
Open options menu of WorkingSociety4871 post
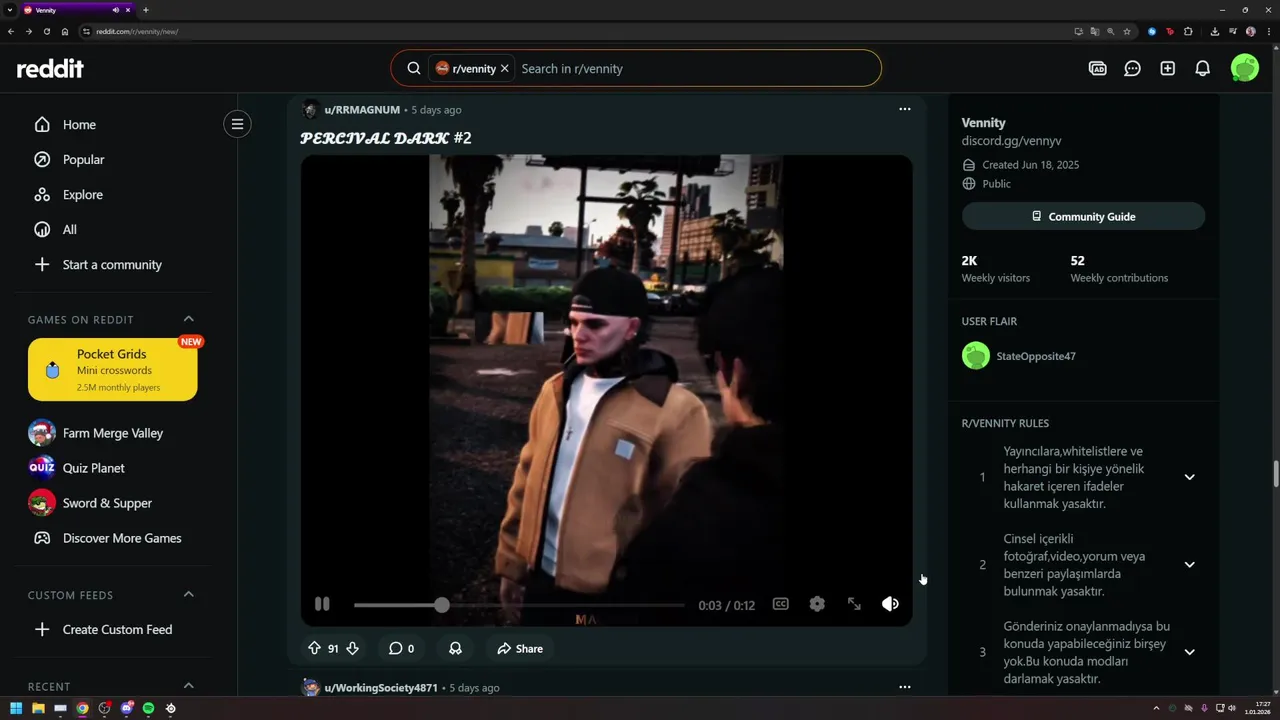coord(905,687)
